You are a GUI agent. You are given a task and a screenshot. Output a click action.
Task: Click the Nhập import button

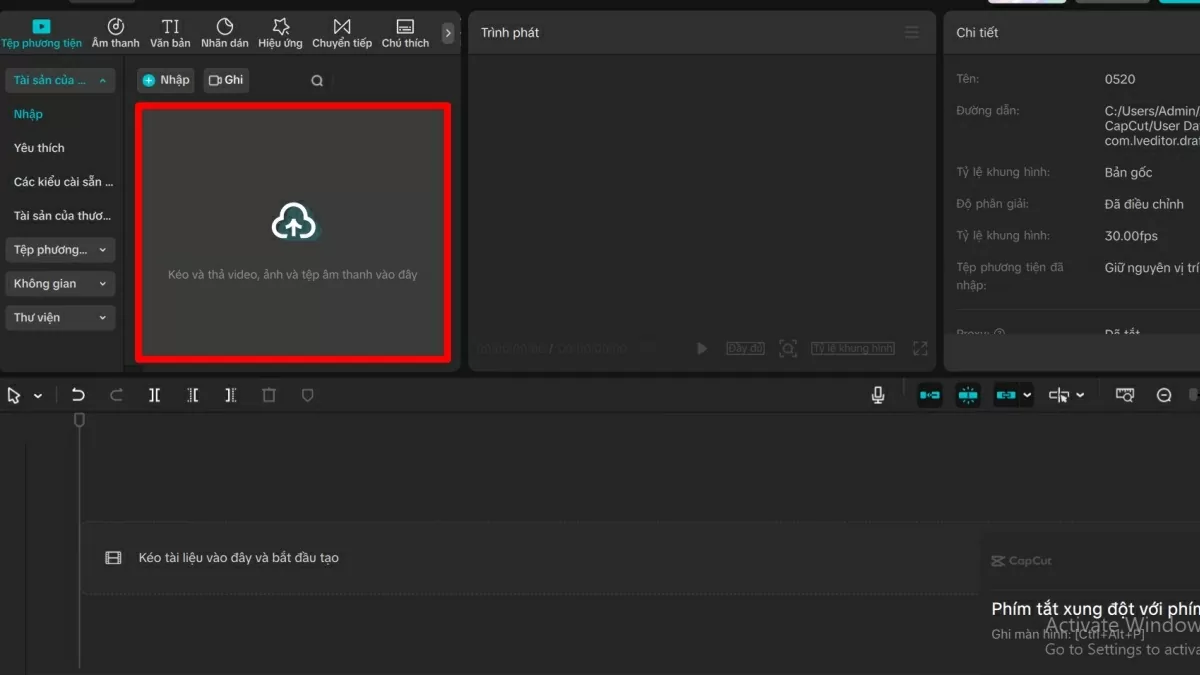[x=165, y=80]
